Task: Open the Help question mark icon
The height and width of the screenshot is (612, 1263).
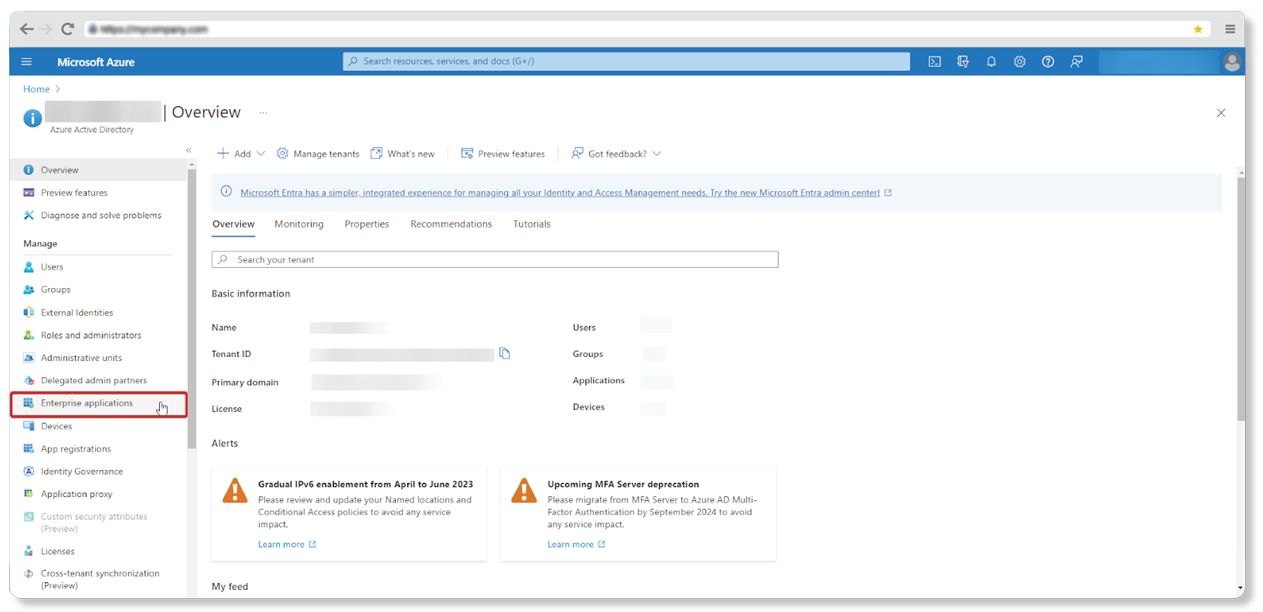Action: point(1048,62)
